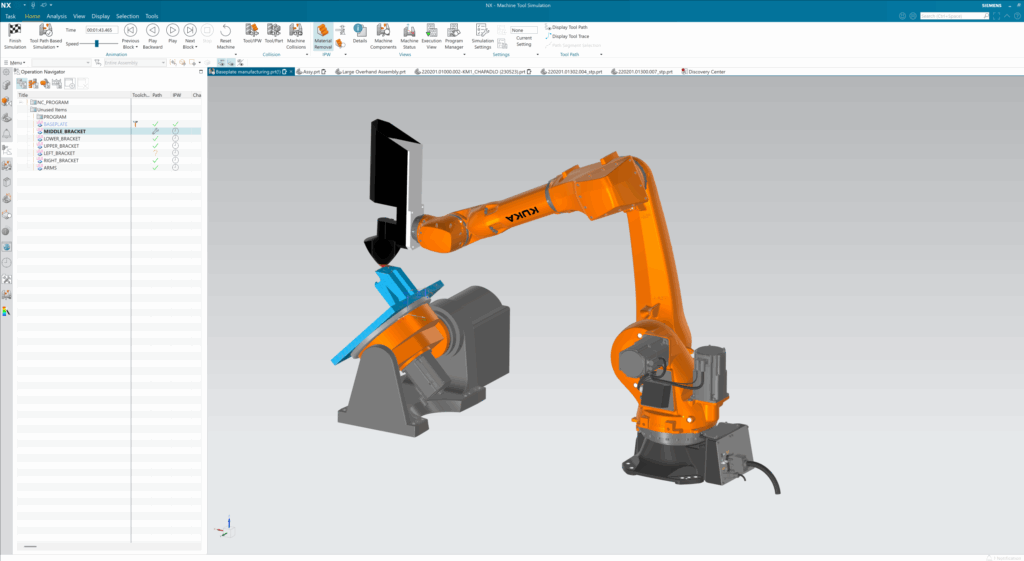Image resolution: width=1024 pixels, height=561 pixels.
Task: Open the Menu dropdown
Action: click(16, 63)
